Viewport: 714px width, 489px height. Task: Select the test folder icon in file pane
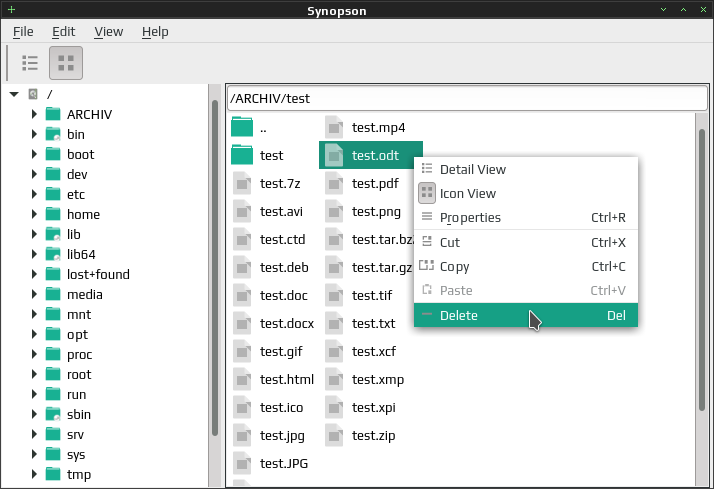tap(242, 155)
